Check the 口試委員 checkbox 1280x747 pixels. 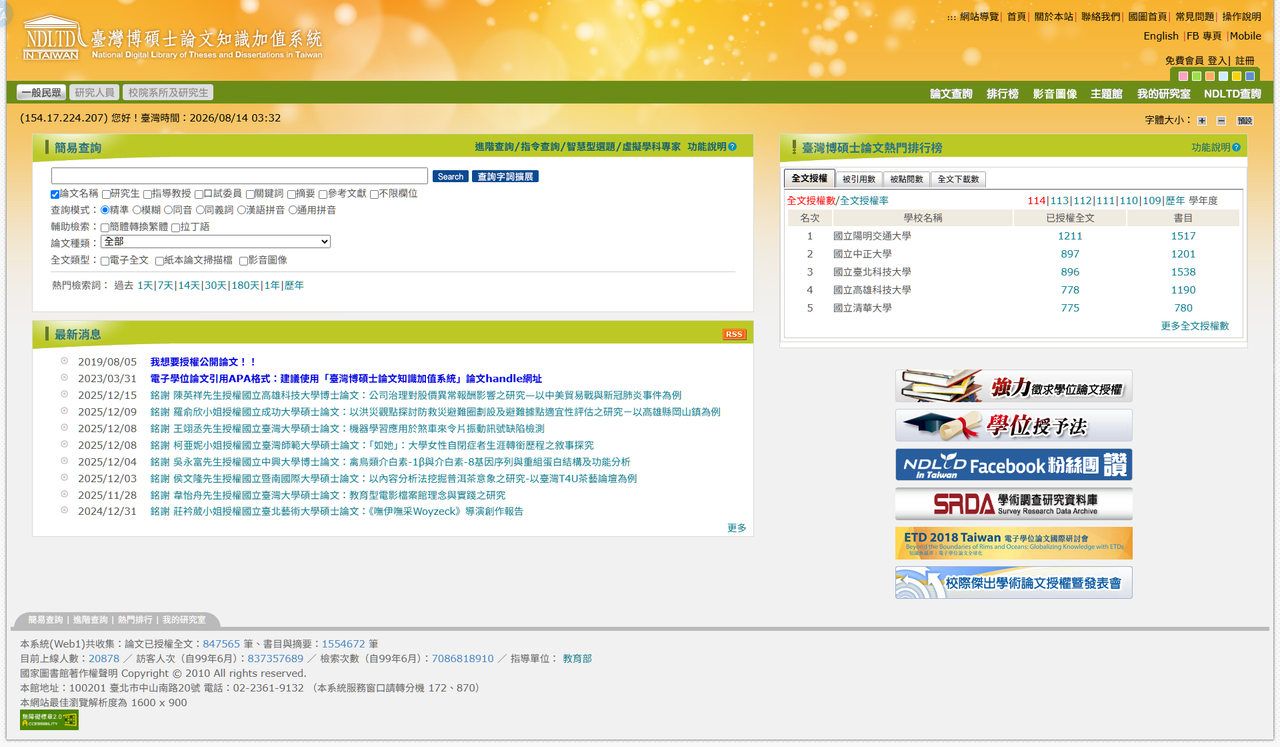[x=199, y=194]
